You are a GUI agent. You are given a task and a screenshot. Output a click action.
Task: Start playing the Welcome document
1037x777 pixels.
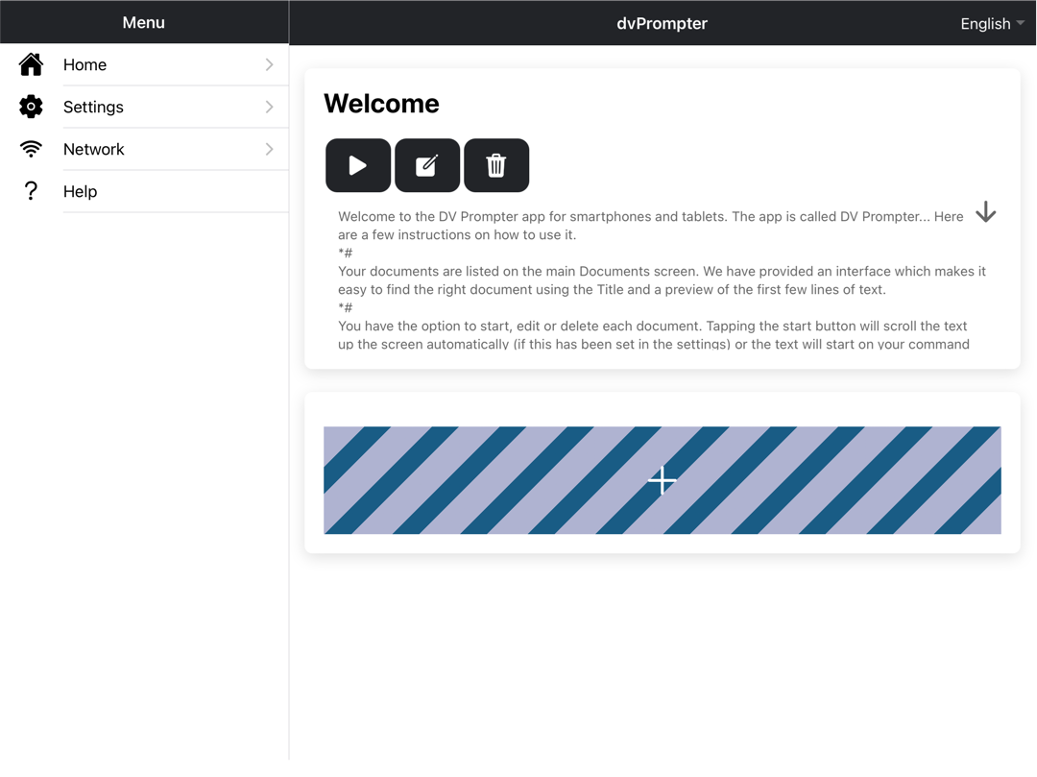(358, 166)
